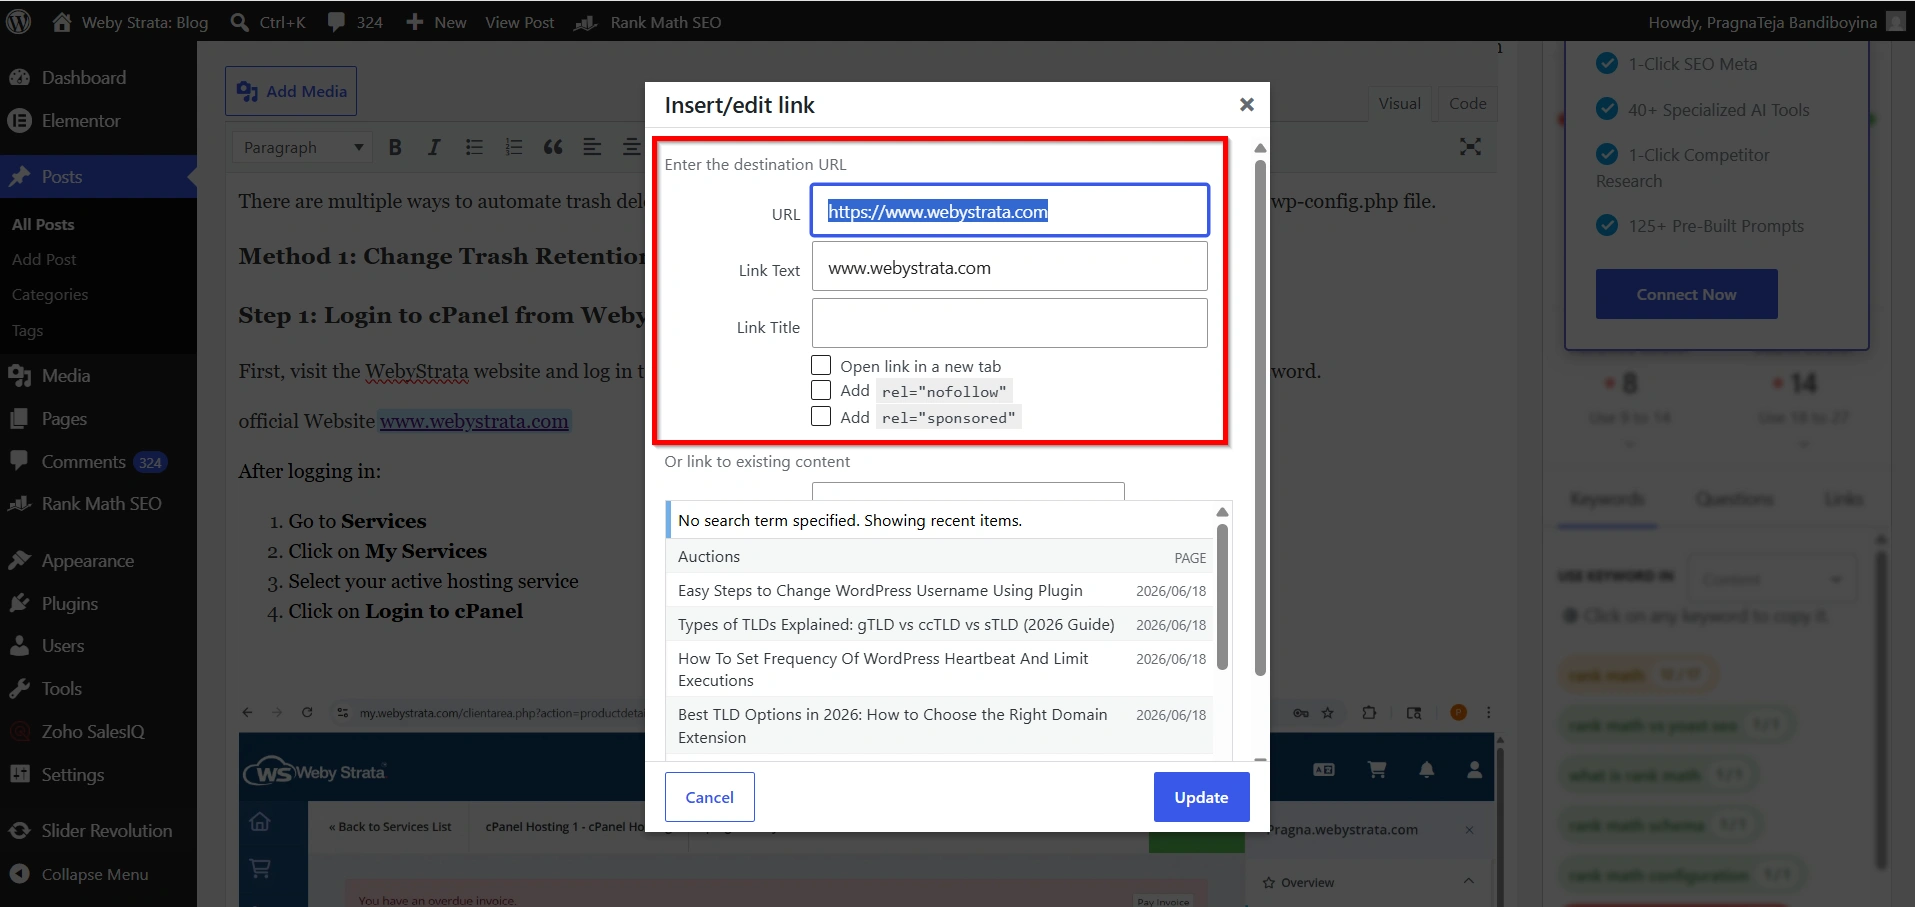Click the plus New icon in admin bar
Viewport: 1915px width, 907px height.
(414, 22)
